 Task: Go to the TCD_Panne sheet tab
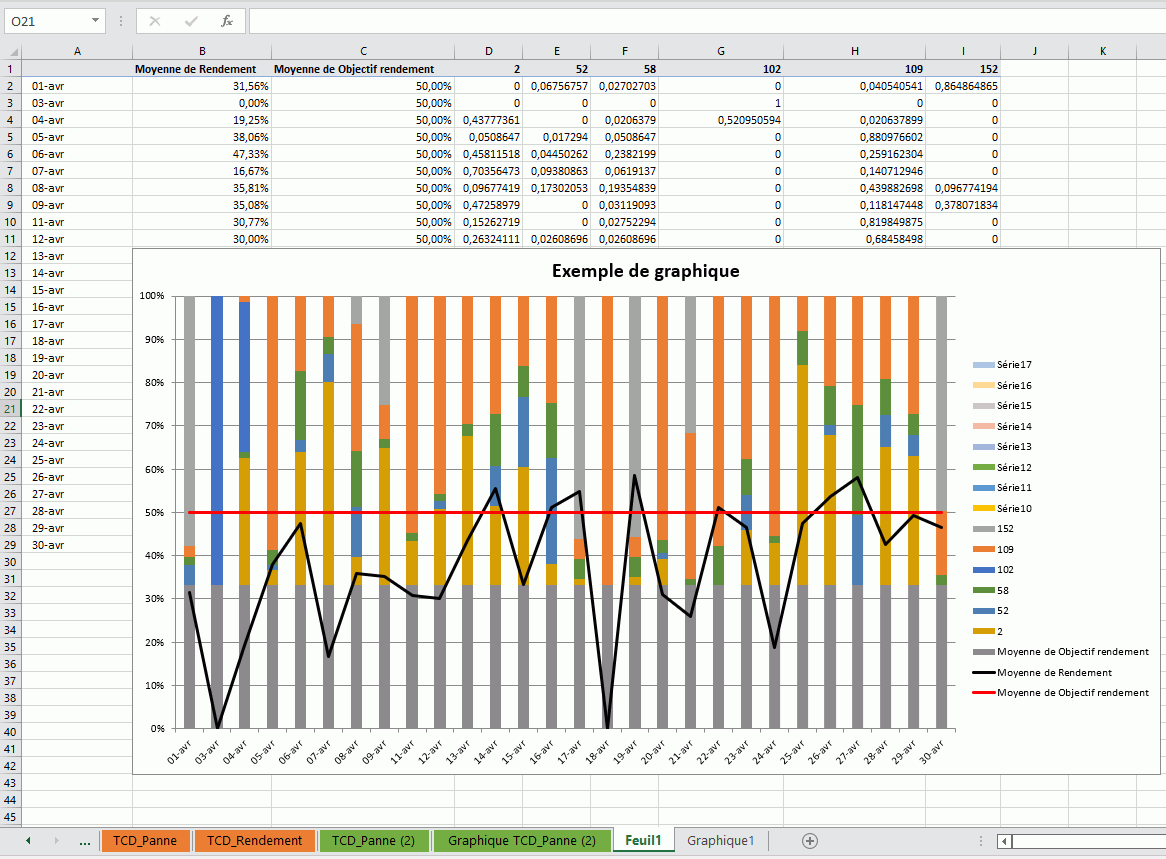[145, 841]
